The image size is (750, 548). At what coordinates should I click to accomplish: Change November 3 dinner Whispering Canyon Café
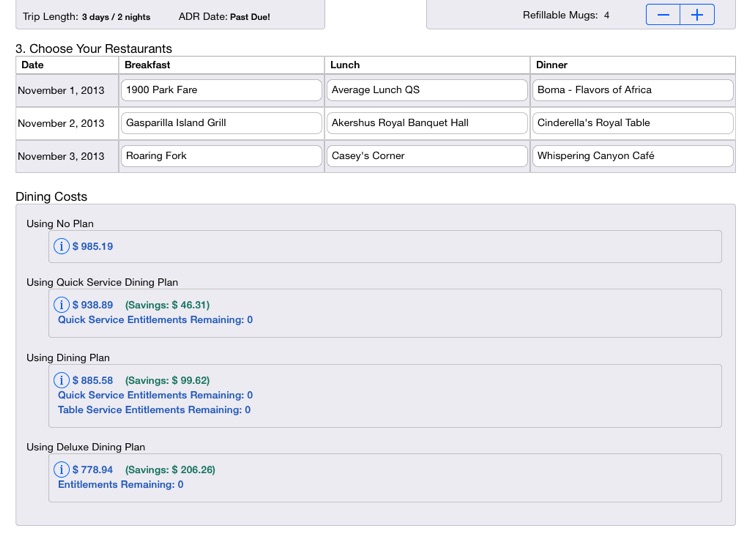pos(632,156)
